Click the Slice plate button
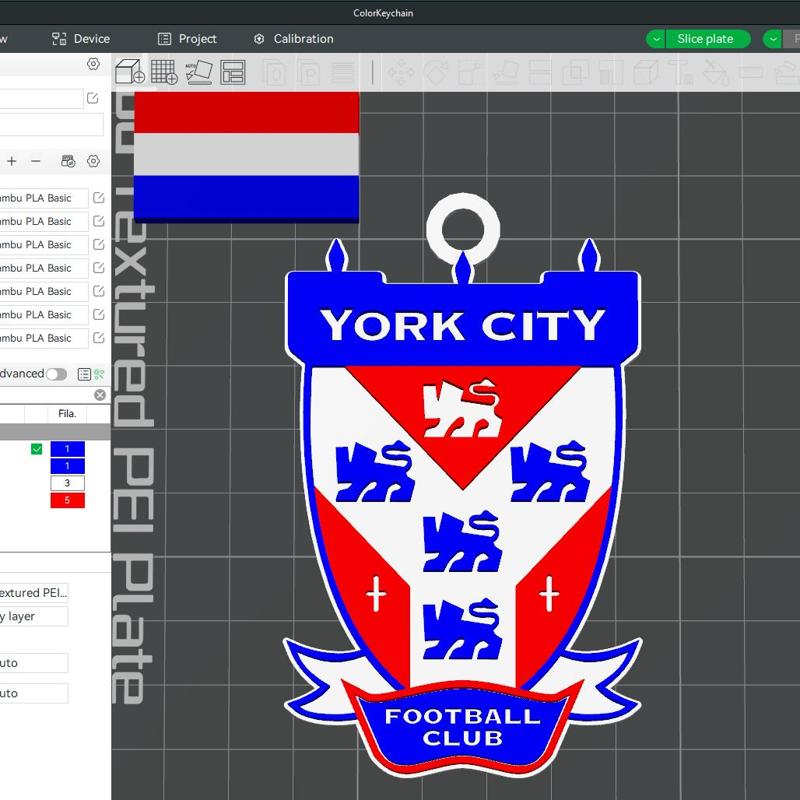Viewport: 800px width, 800px height. pos(707,39)
